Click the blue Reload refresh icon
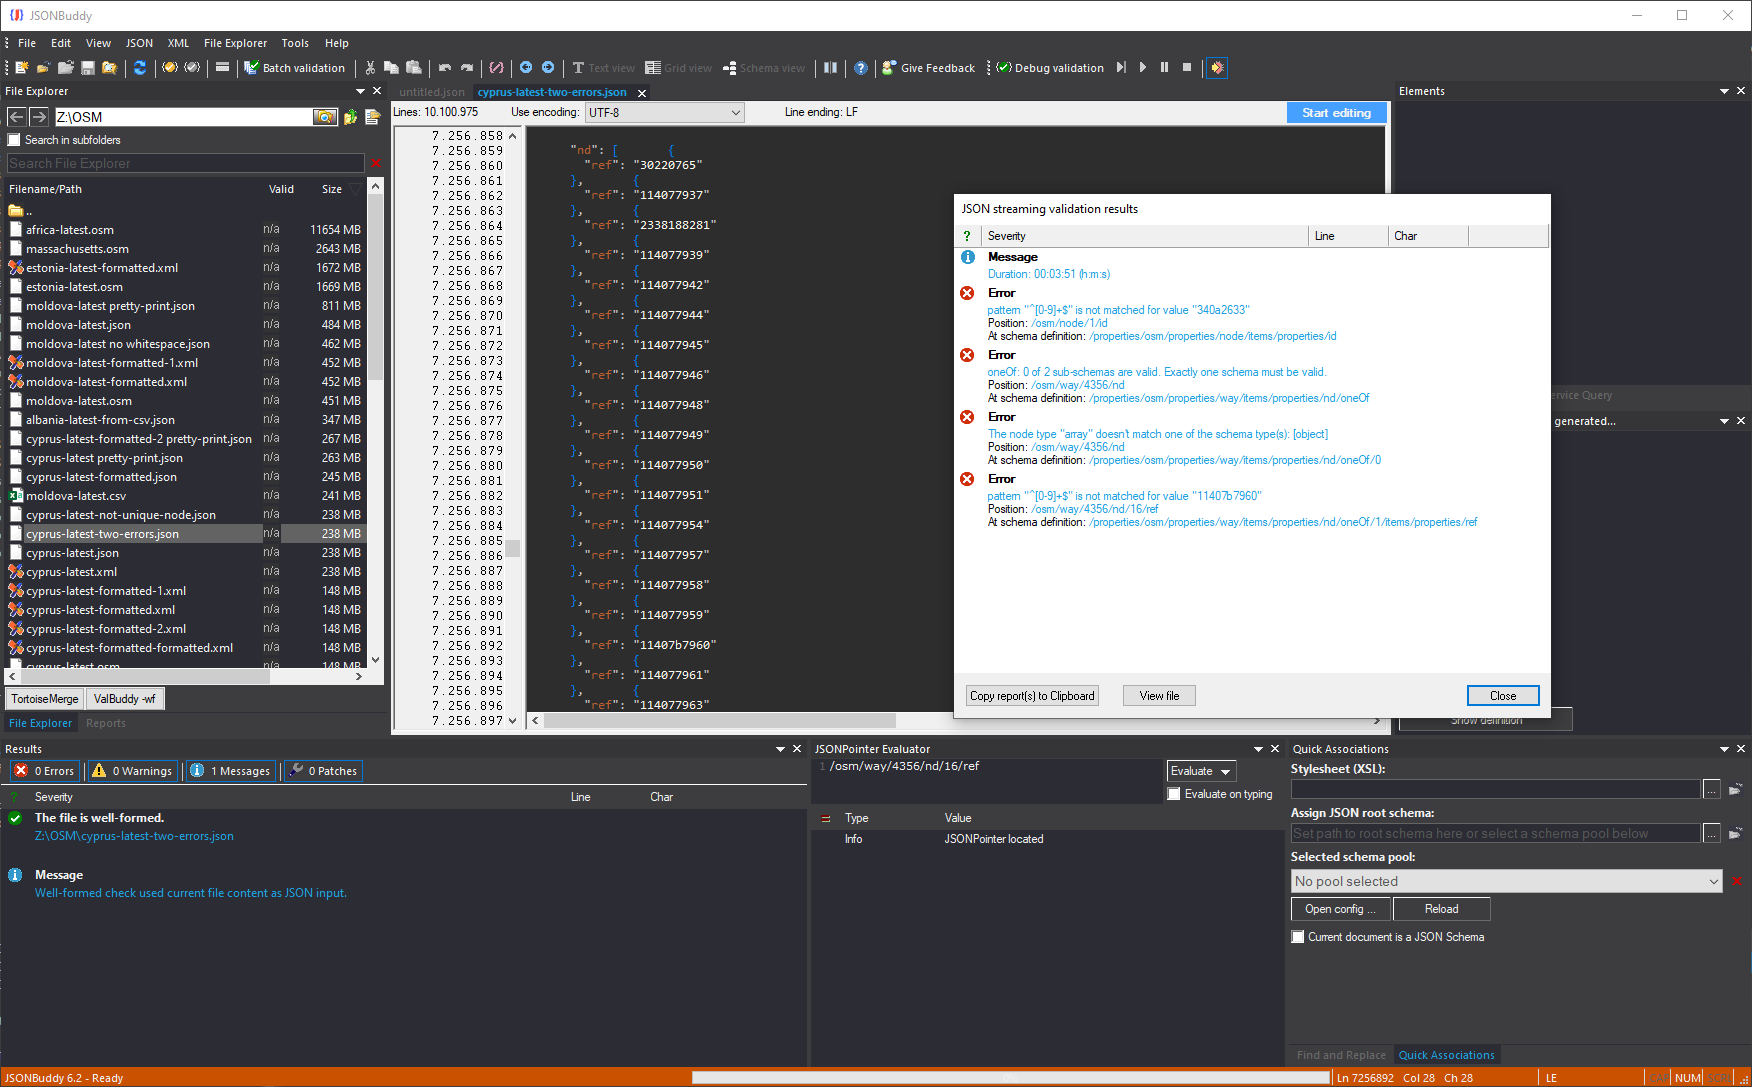 coord(140,68)
